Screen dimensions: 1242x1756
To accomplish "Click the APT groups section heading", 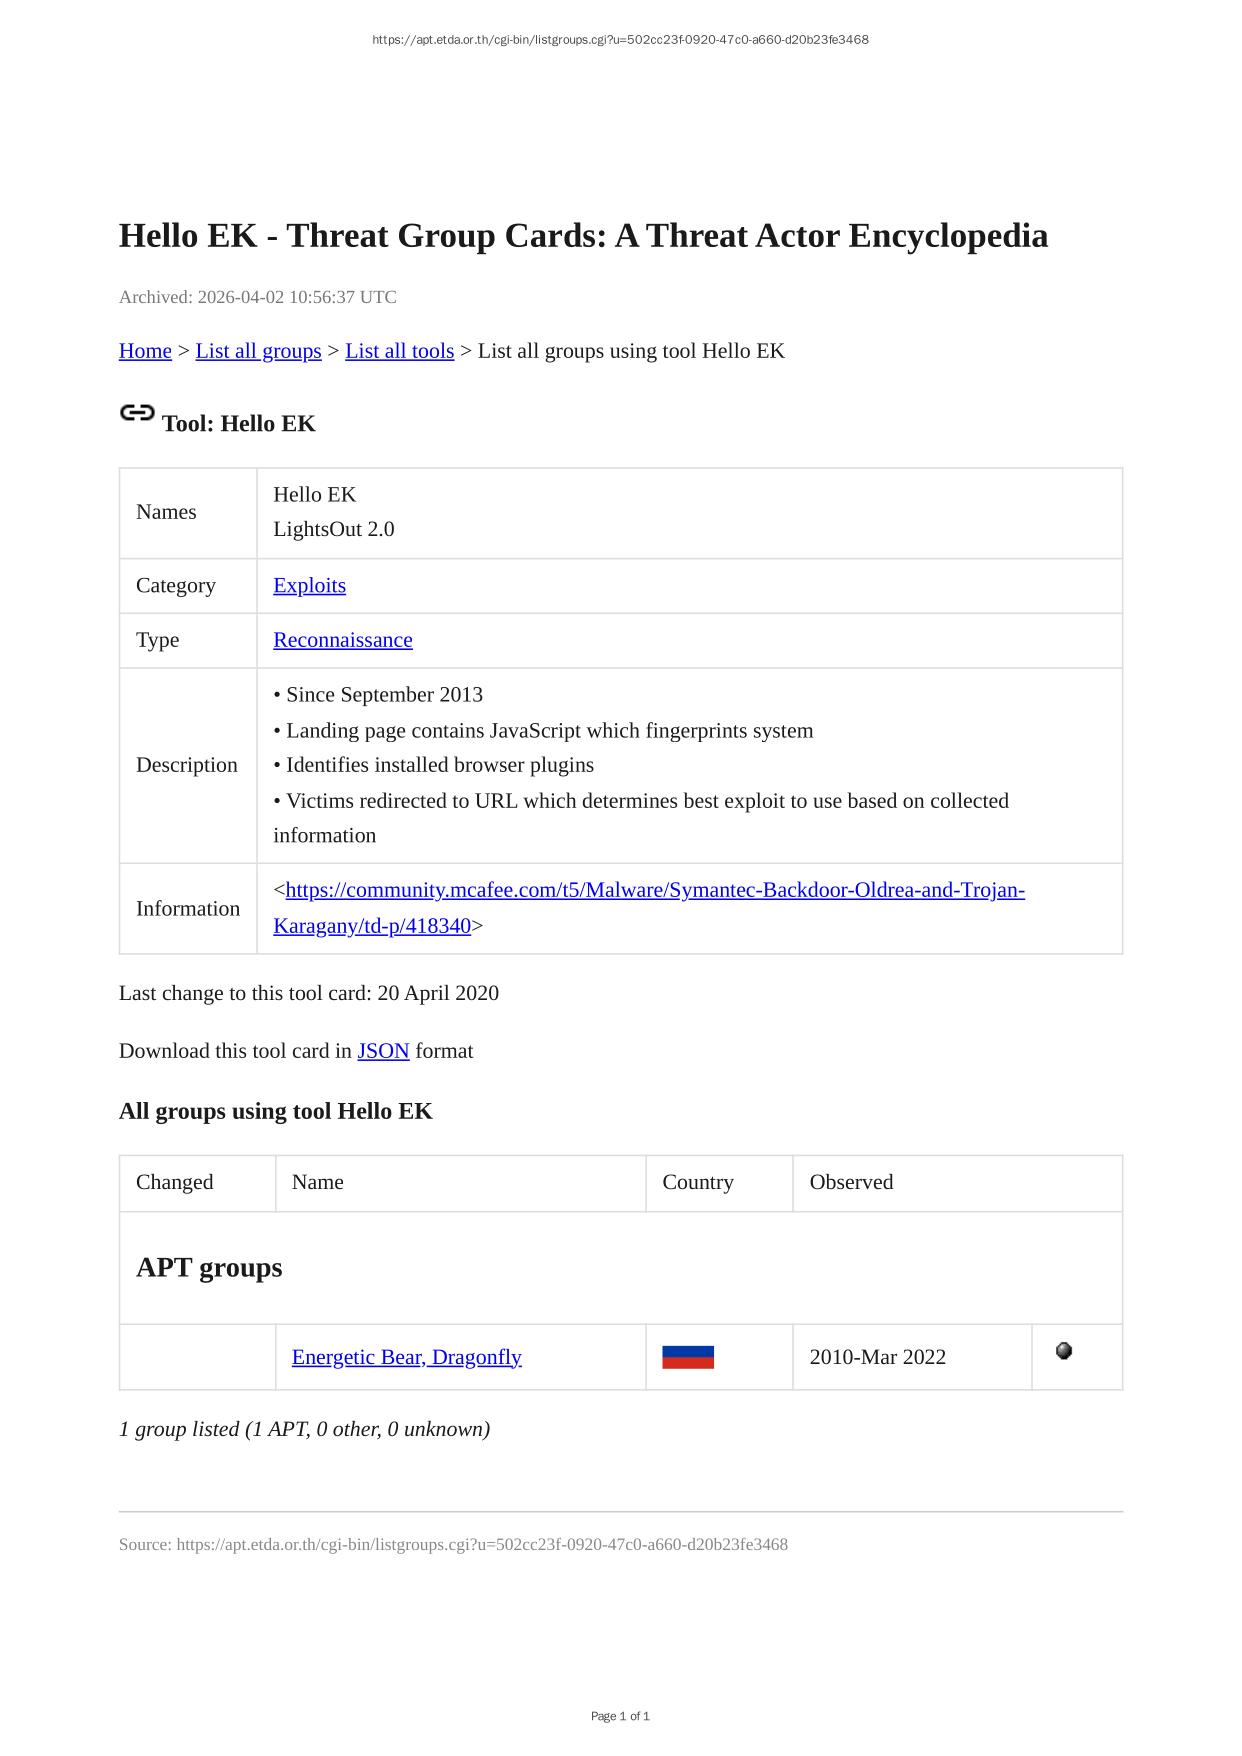I will click(209, 1267).
